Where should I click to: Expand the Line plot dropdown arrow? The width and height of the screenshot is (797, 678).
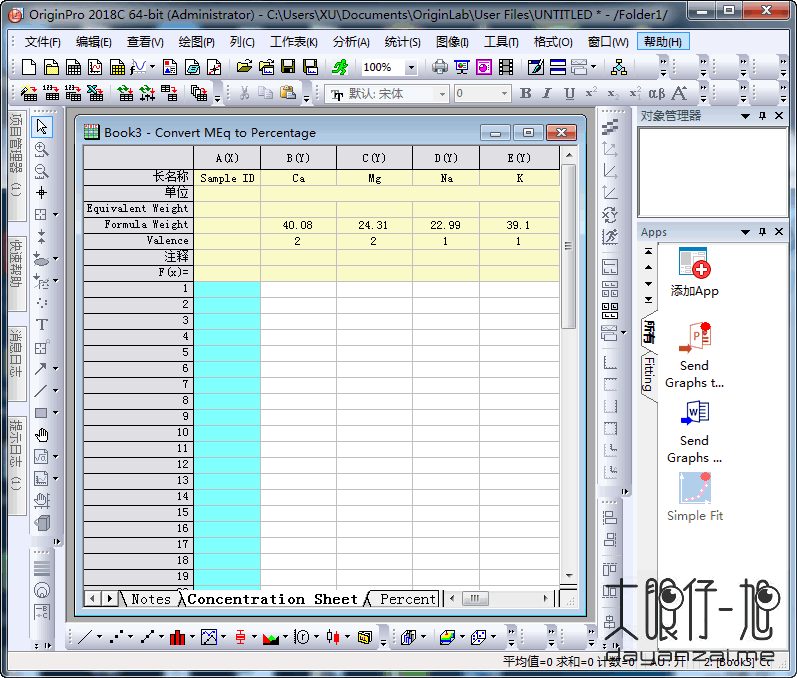(x=99, y=637)
